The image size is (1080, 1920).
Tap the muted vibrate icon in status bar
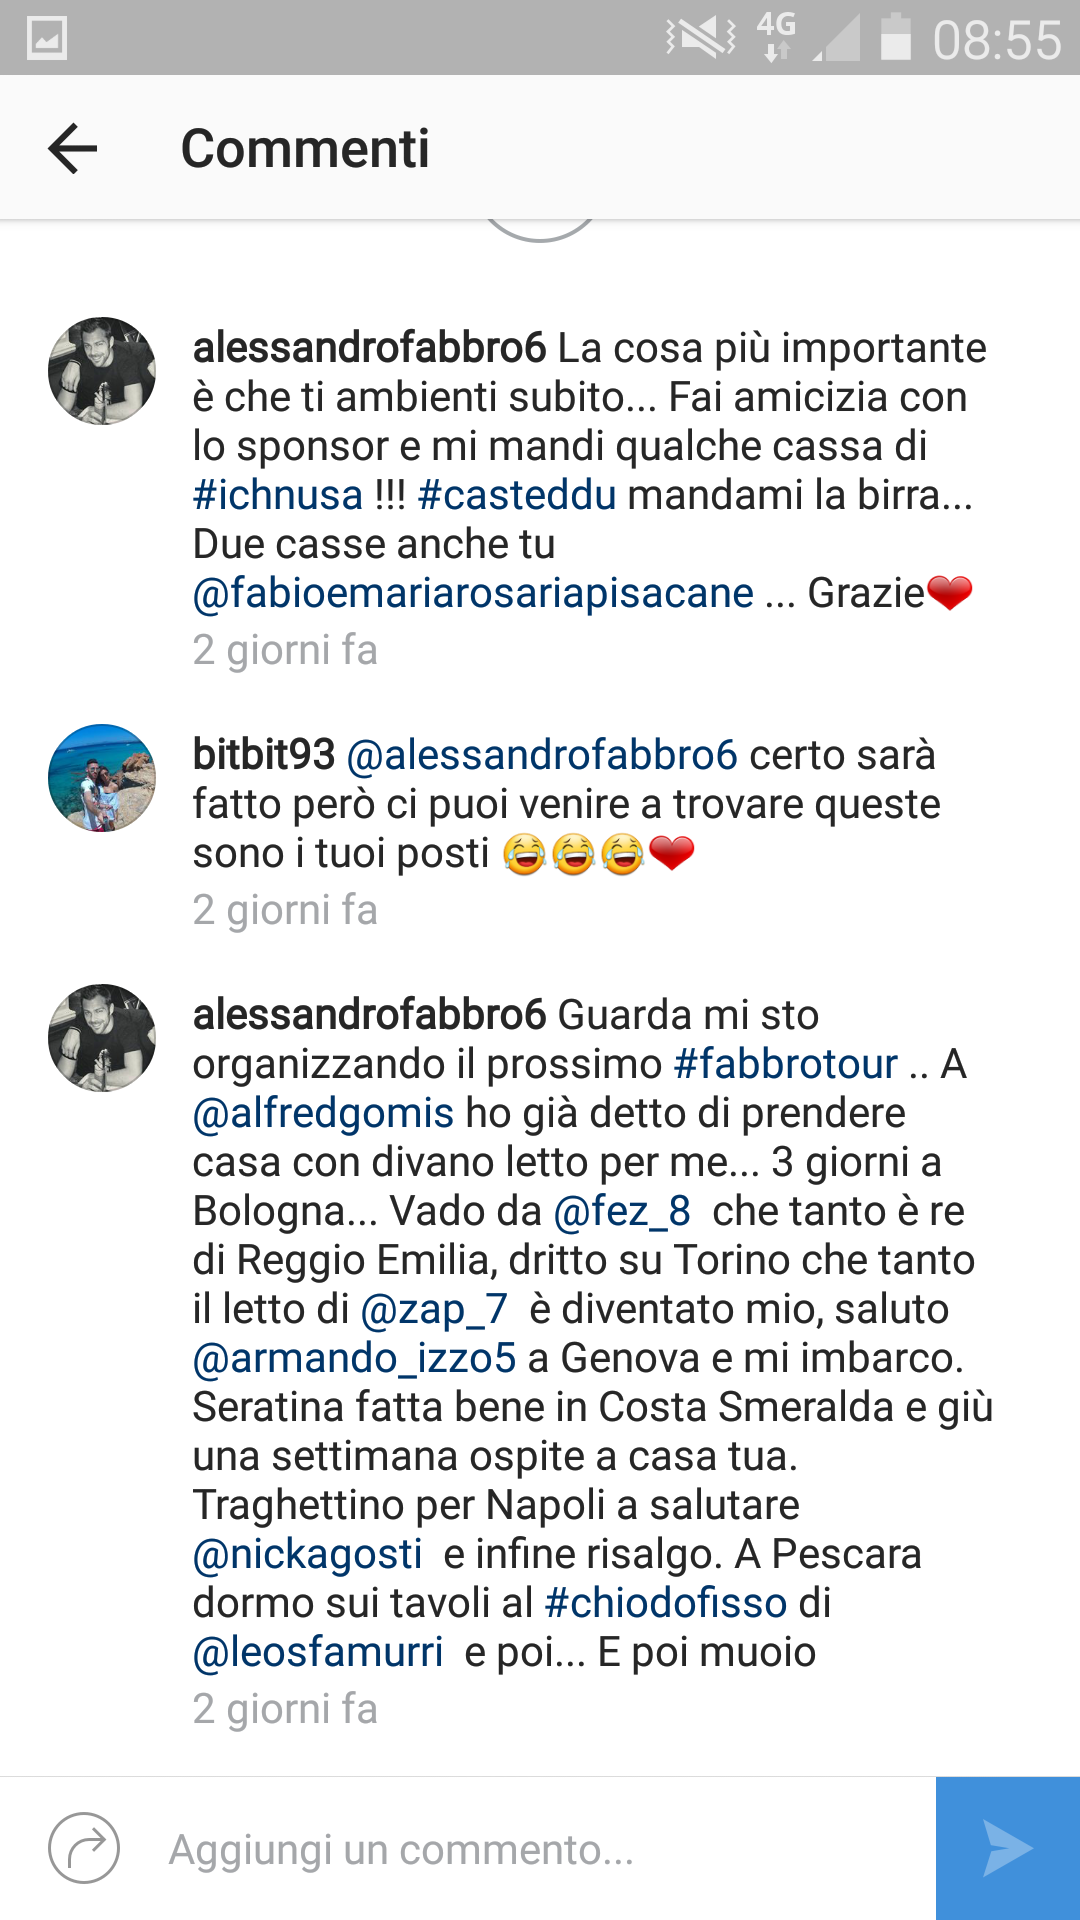(701, 38)
